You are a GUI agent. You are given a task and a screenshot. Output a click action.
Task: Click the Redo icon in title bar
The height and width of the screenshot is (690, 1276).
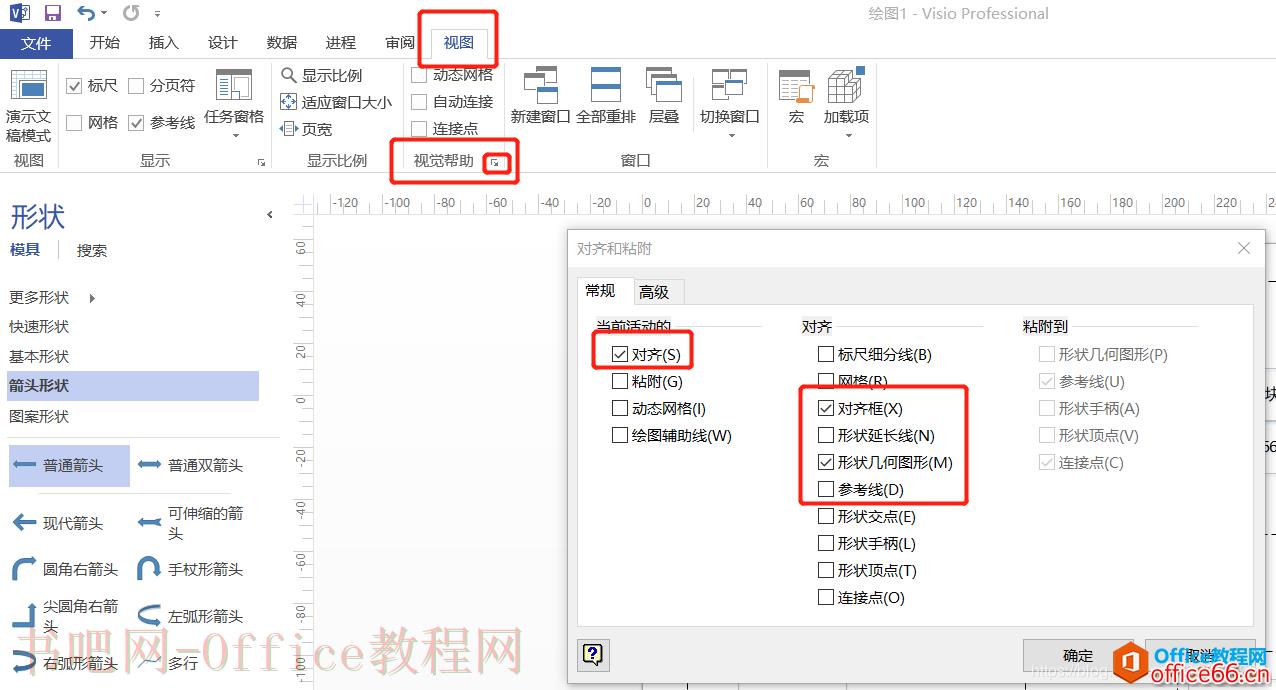131,13
